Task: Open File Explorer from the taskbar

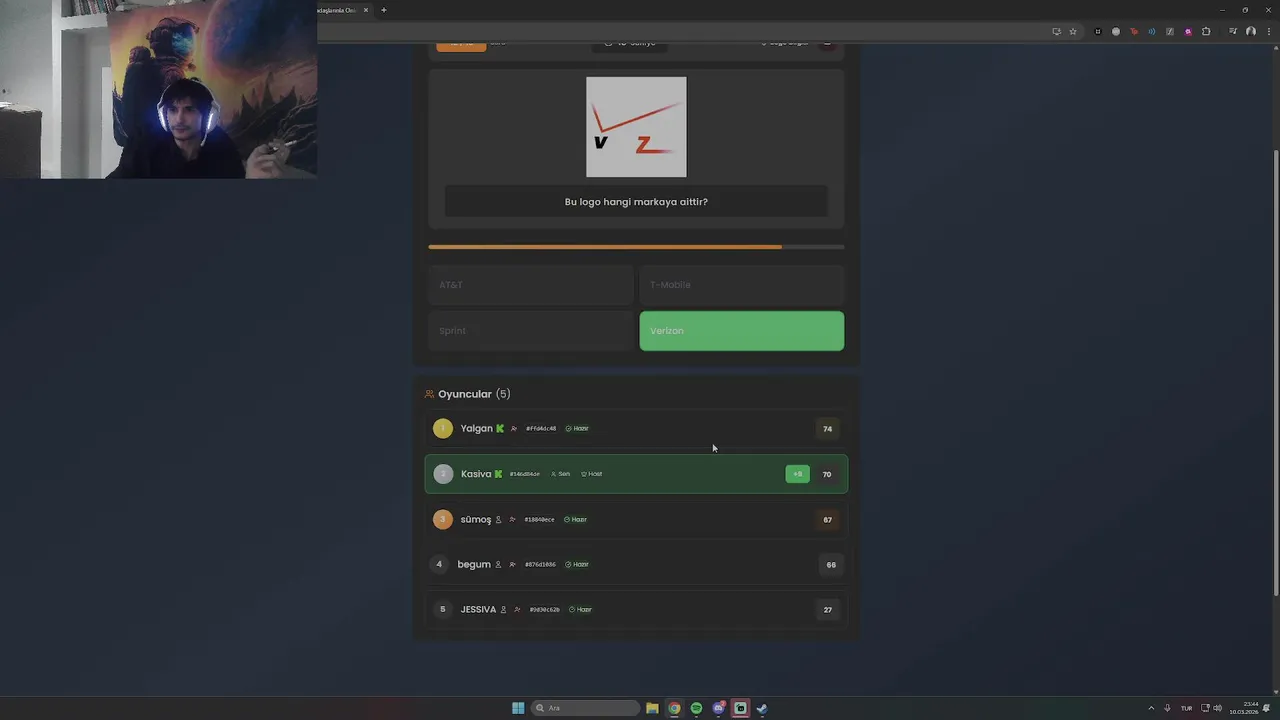Action: pos(652,708)
